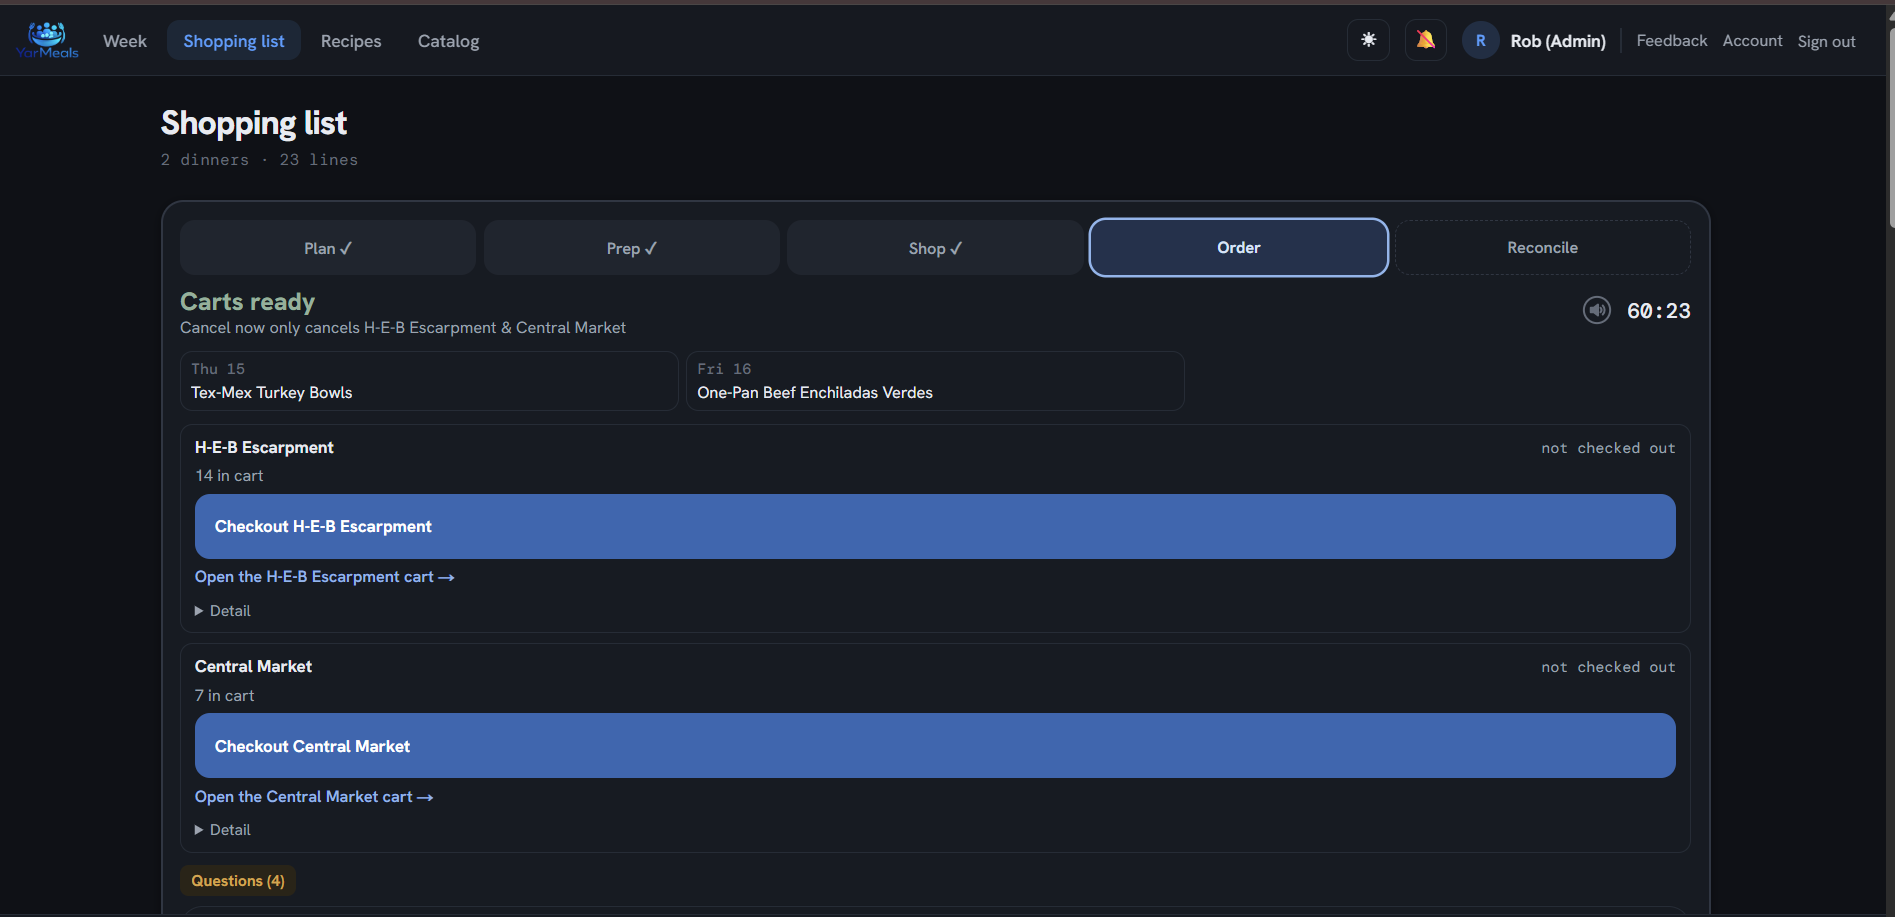Image resolution: width=1895 pixels, height=917 pixels.
Task: Click the Rob (Admin) user name
Action: (x=1558, y=41)
